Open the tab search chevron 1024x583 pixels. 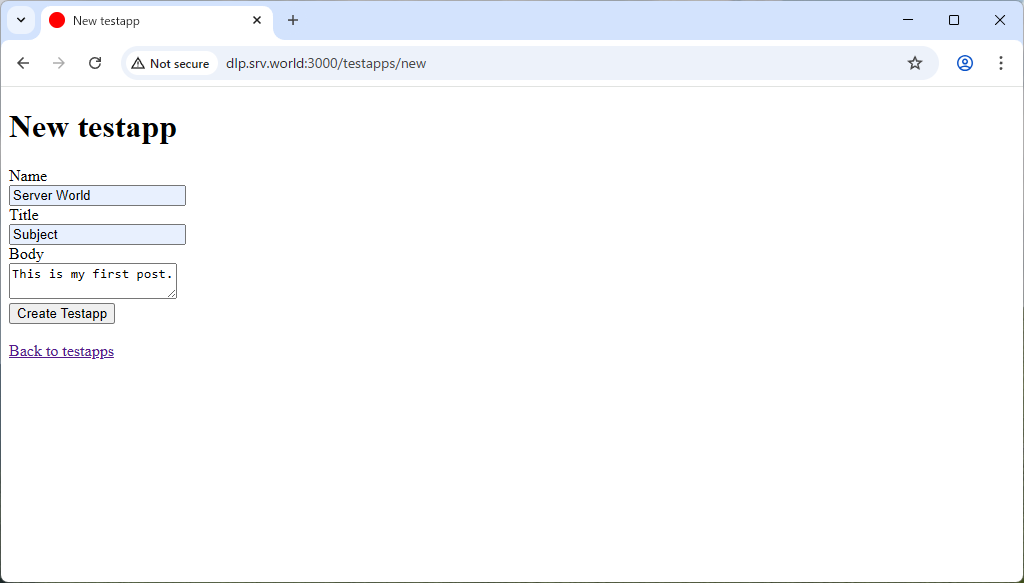click(x=20, y=20)
